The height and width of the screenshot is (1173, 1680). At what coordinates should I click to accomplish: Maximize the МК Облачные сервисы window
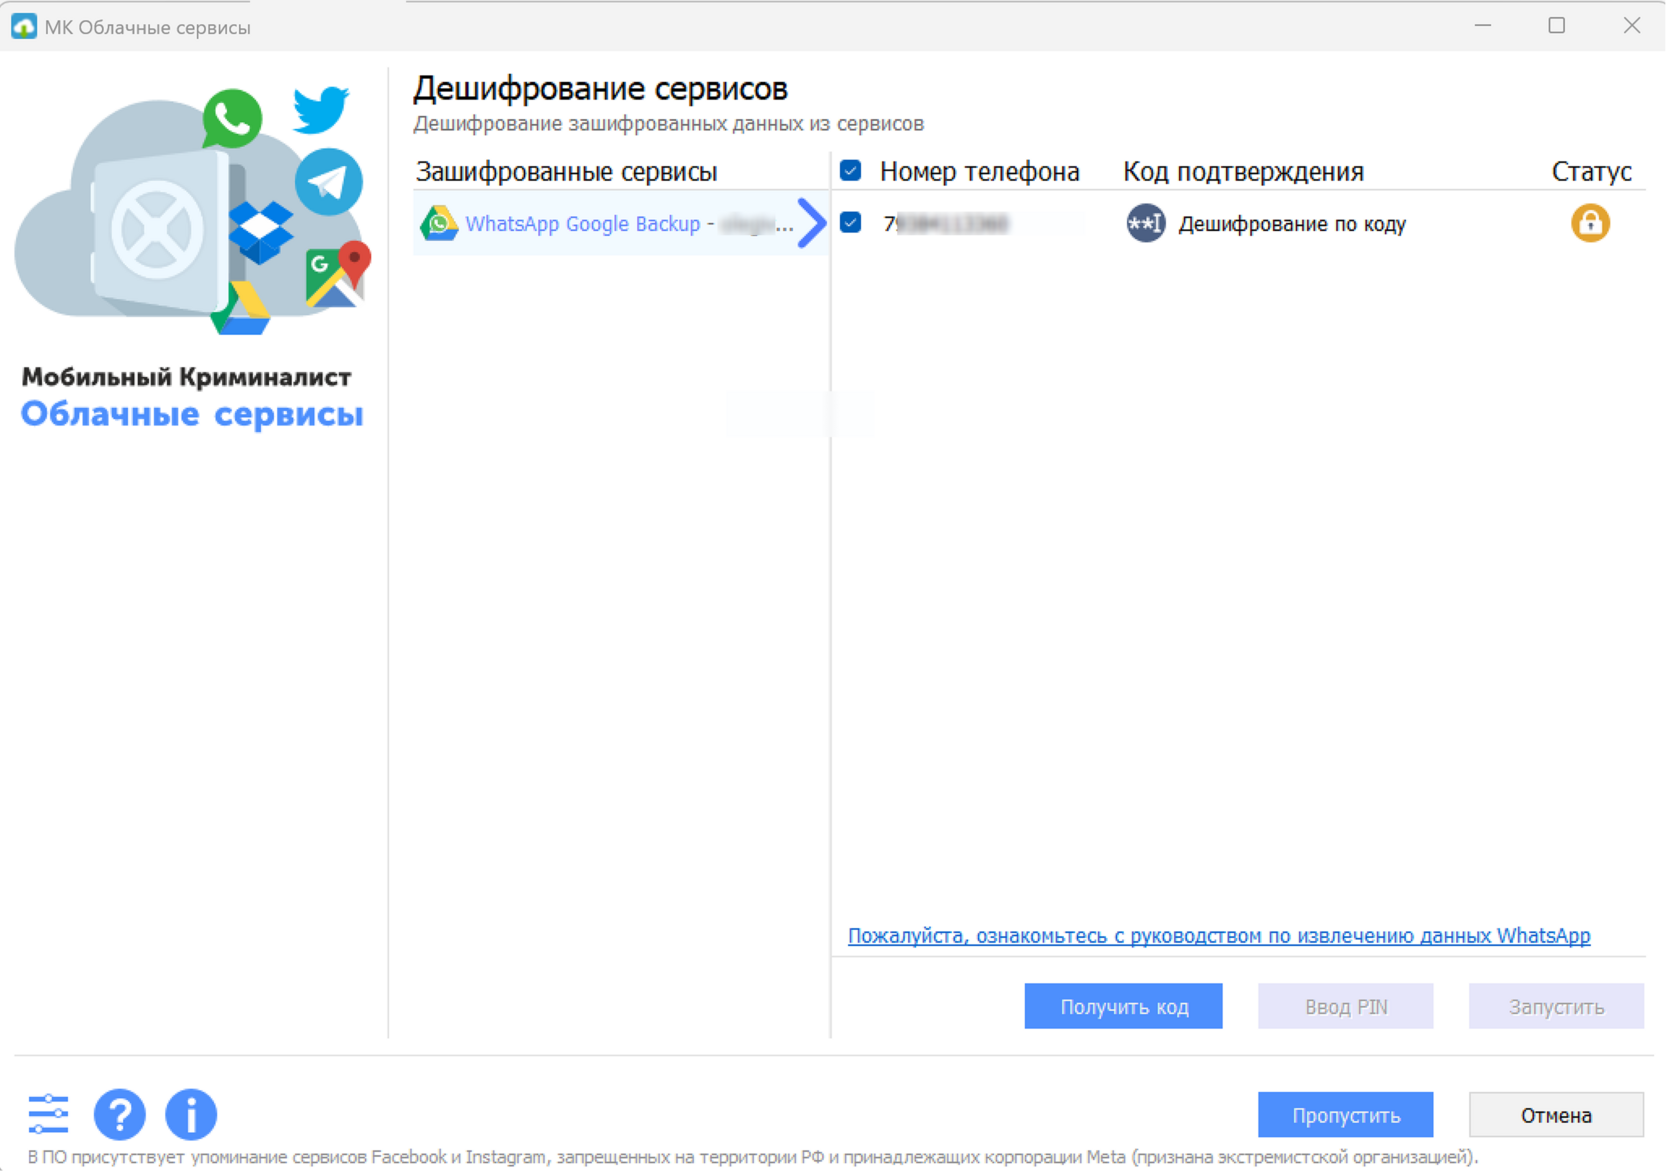pyautogui.click(x=1556, y=26)
